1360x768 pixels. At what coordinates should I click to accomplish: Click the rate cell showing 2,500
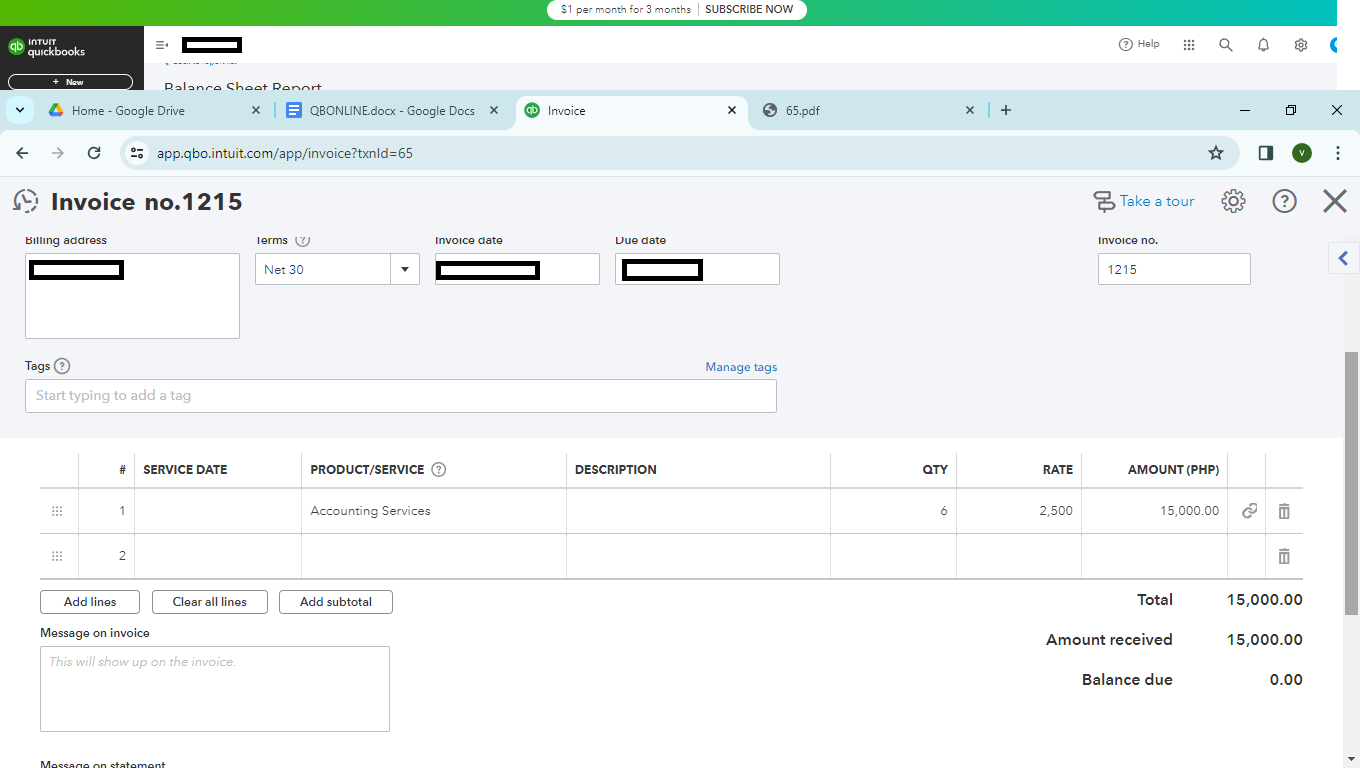point(1019,511)
